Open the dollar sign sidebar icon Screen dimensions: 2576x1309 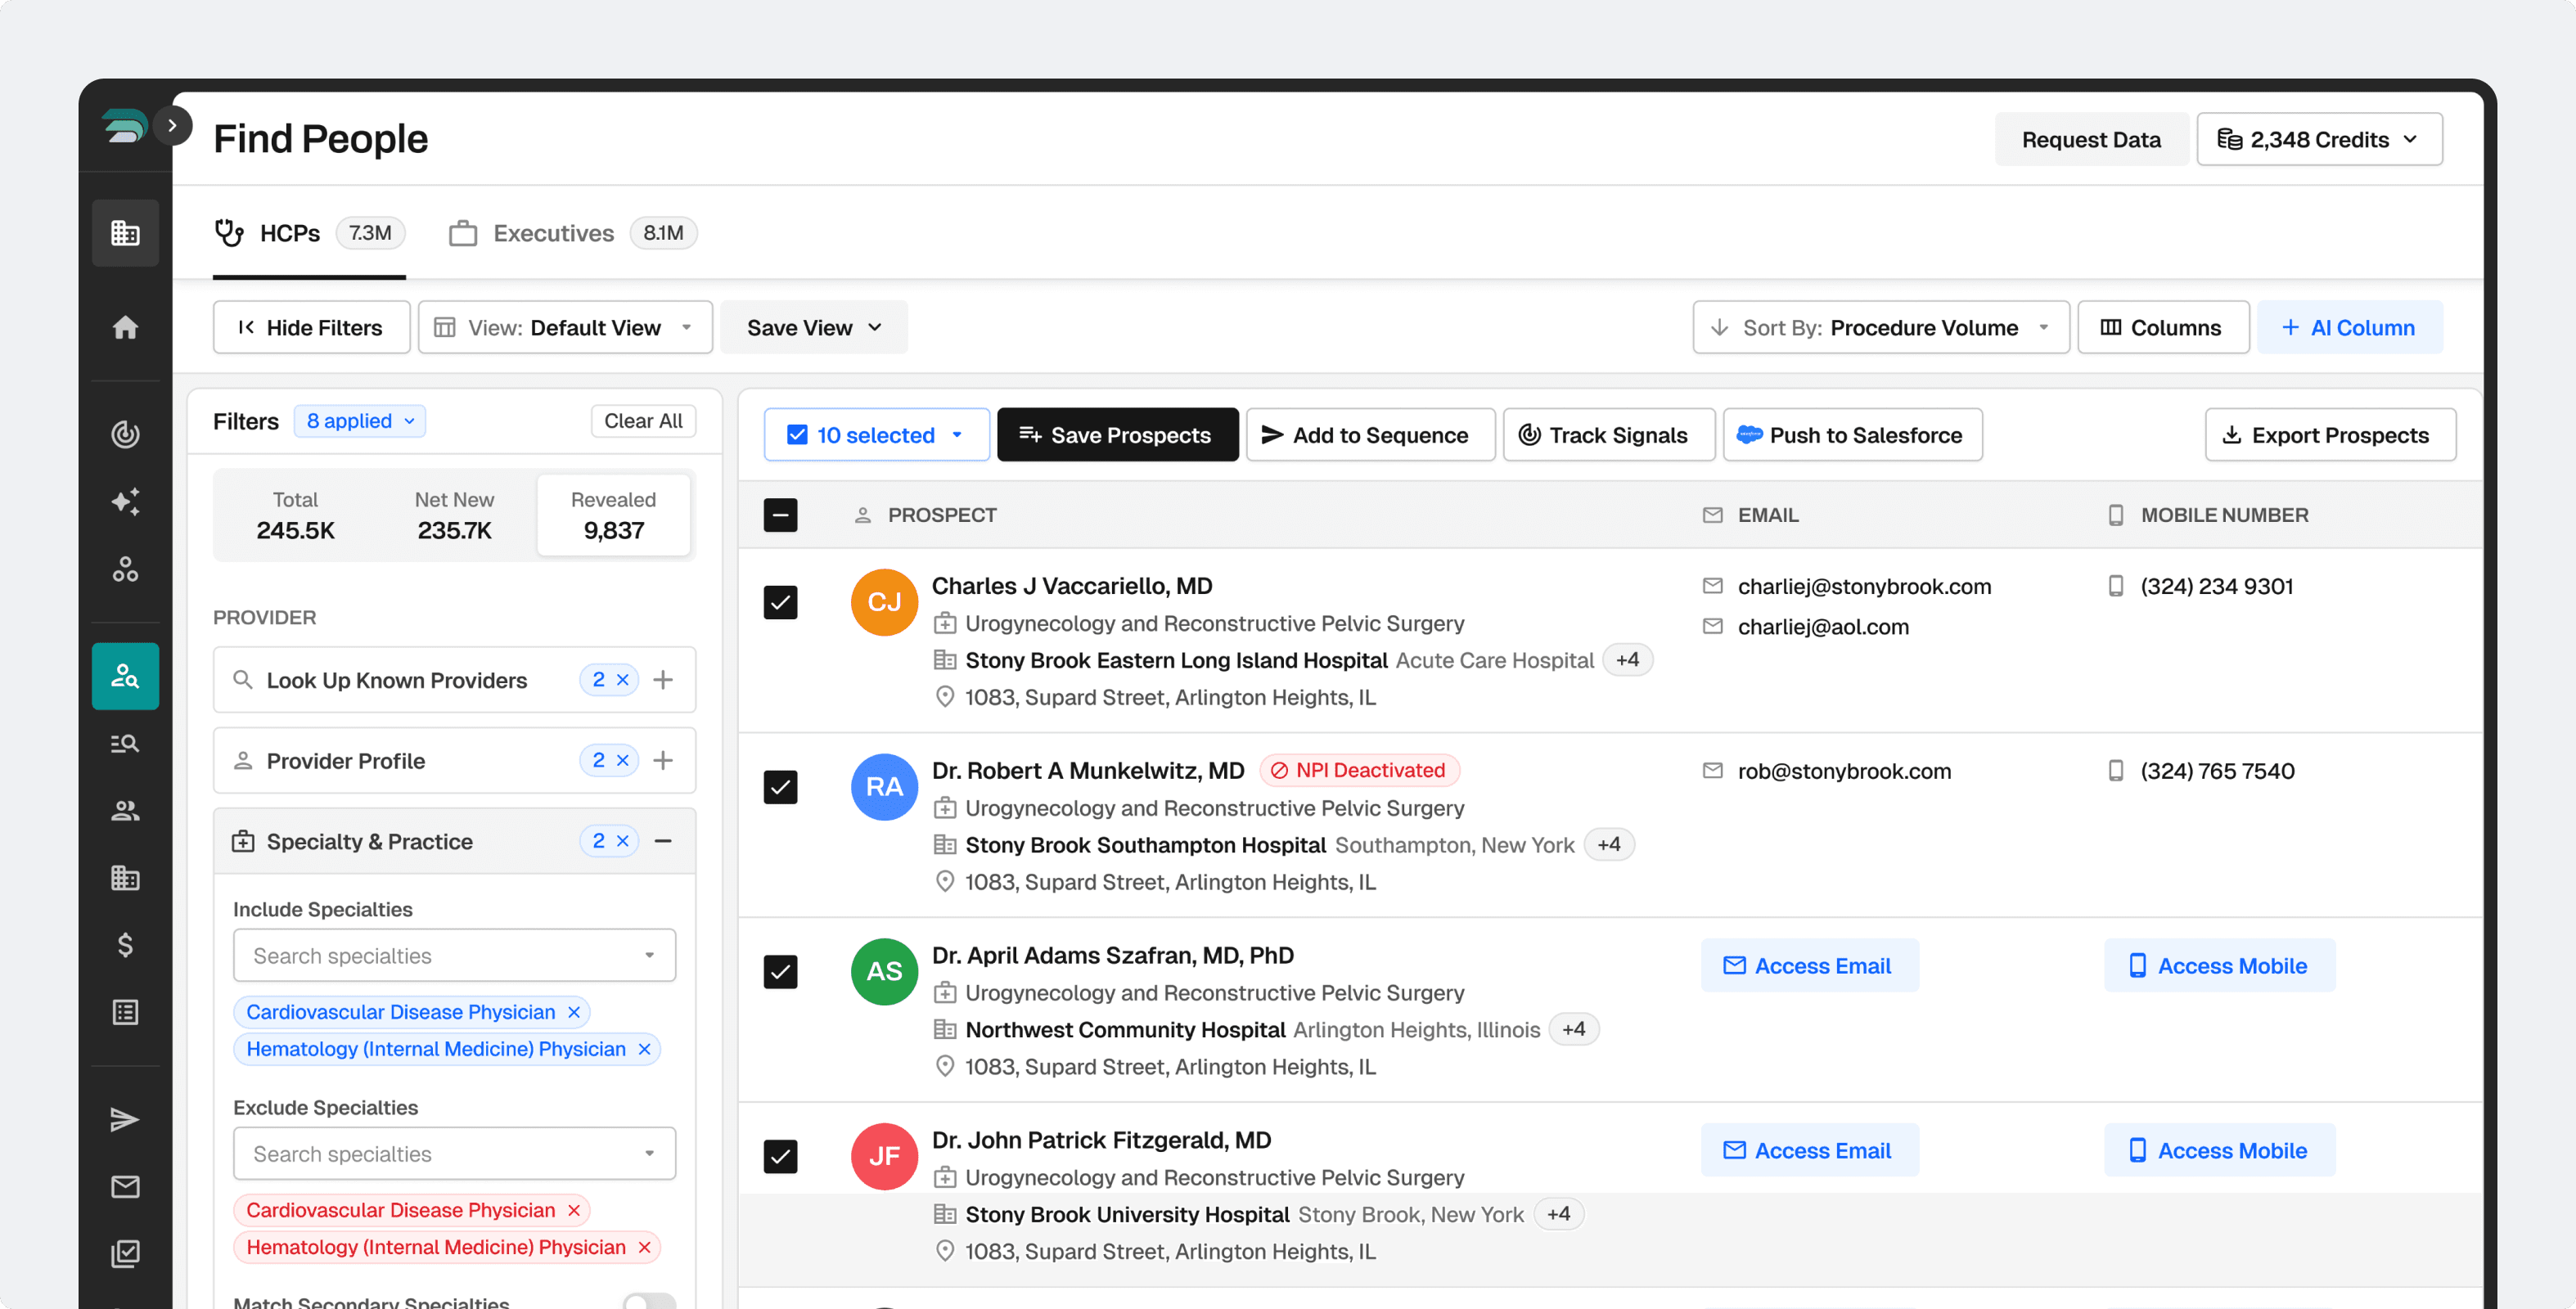125,945
